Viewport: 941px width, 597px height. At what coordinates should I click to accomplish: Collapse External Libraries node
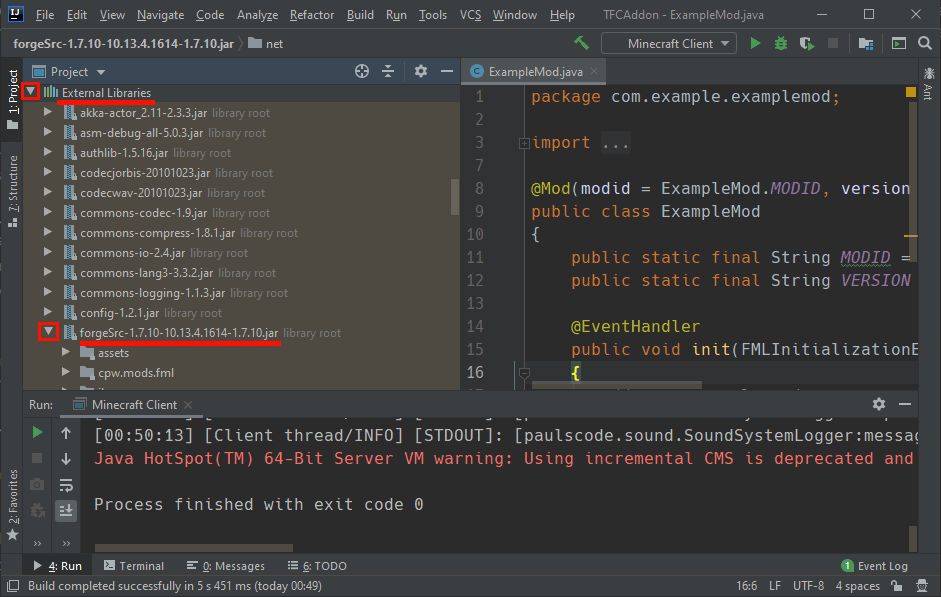click(x=30, y=92)
